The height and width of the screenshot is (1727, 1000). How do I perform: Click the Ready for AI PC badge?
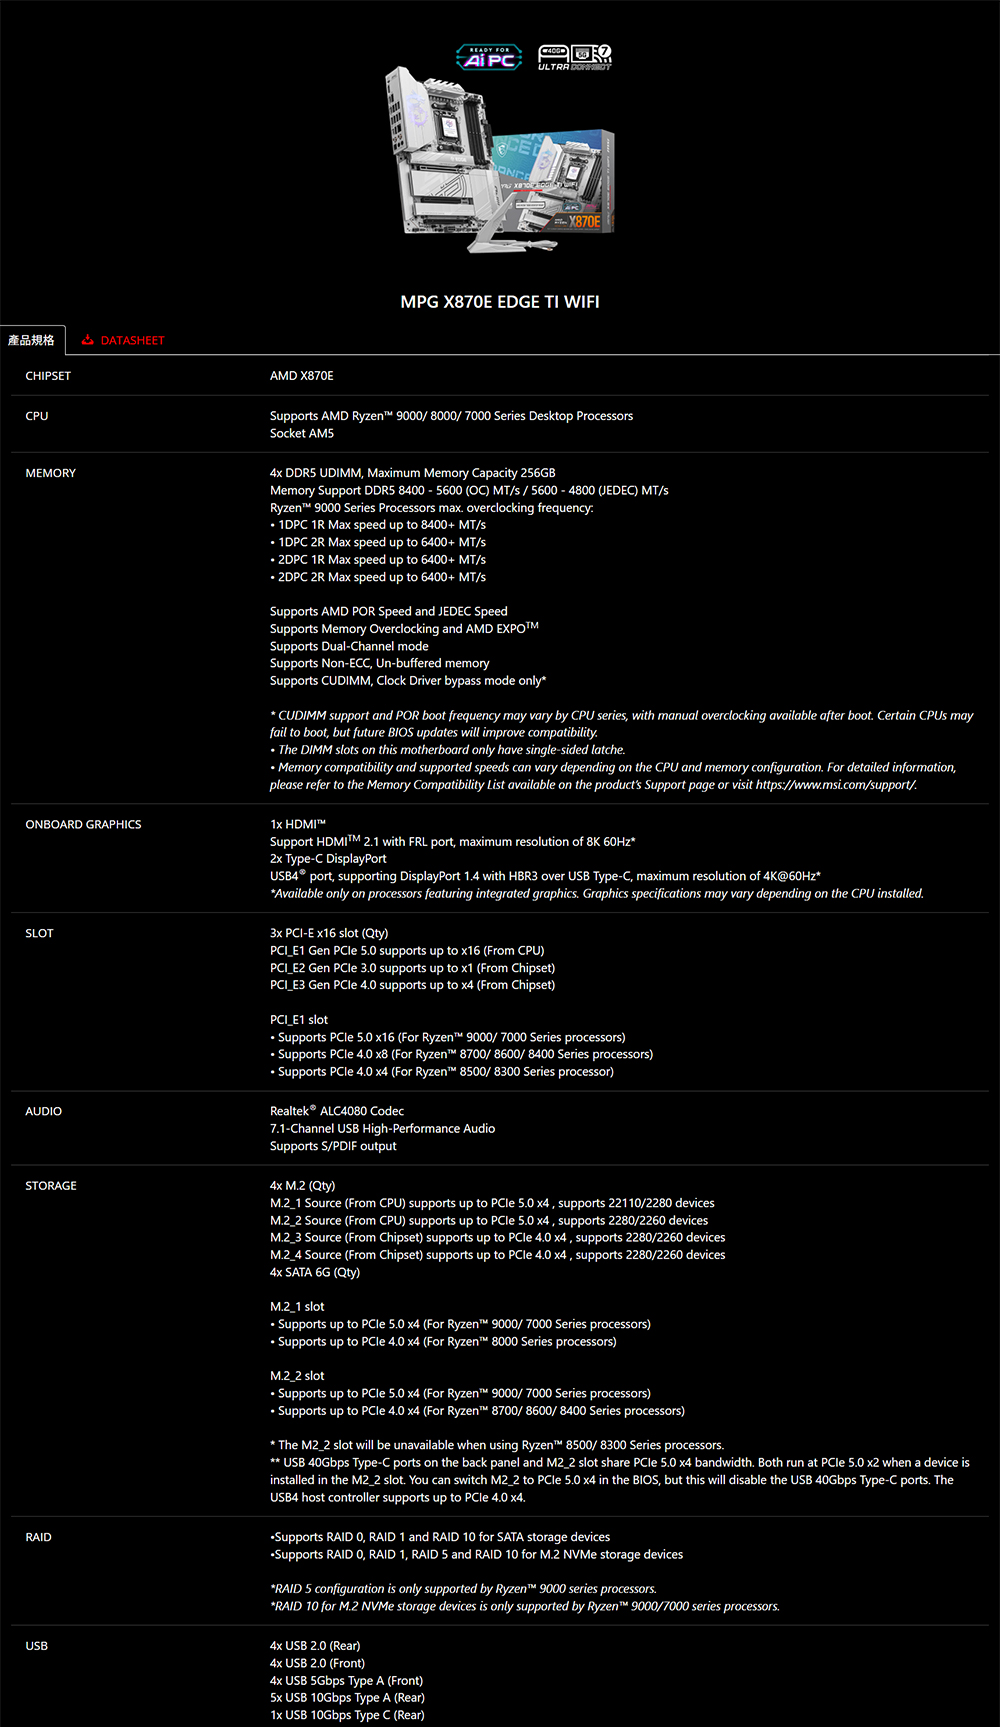coord(489,58)
